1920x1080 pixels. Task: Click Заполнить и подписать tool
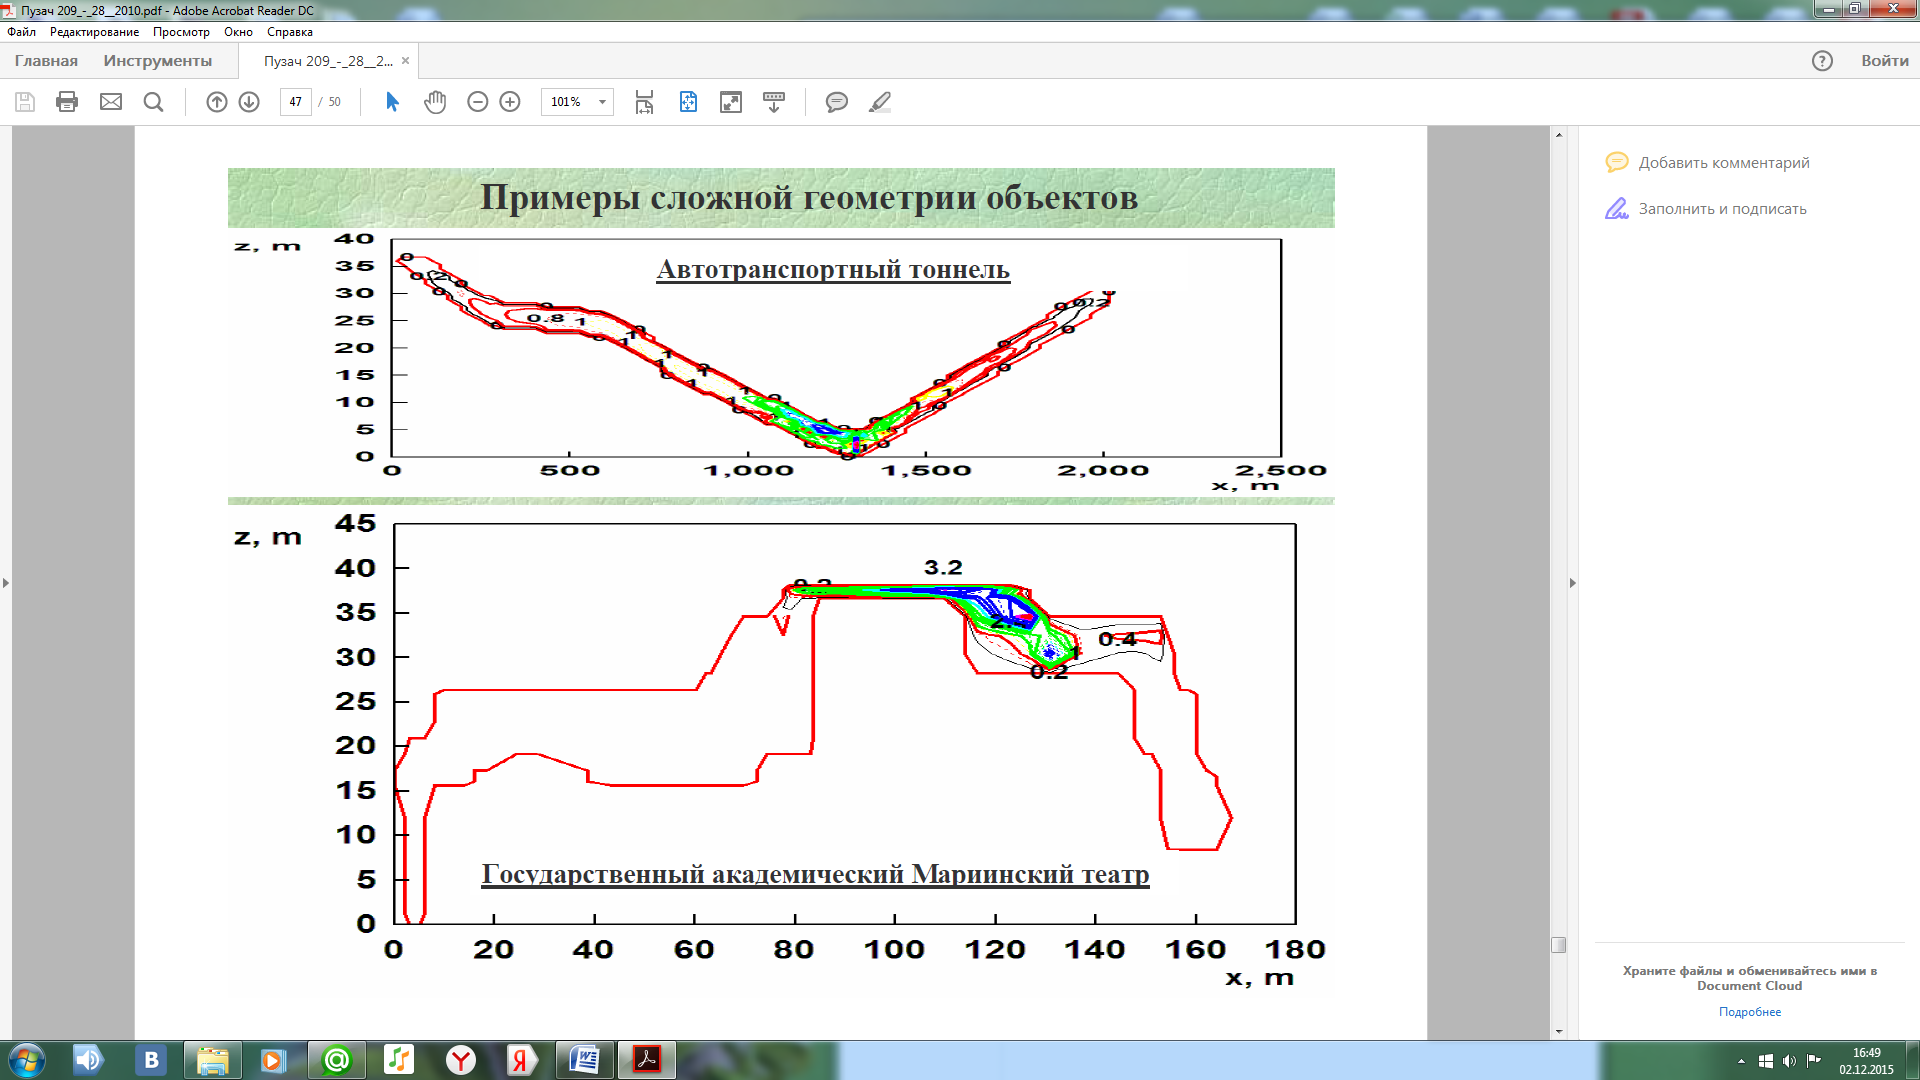[x=1706, y=209]
